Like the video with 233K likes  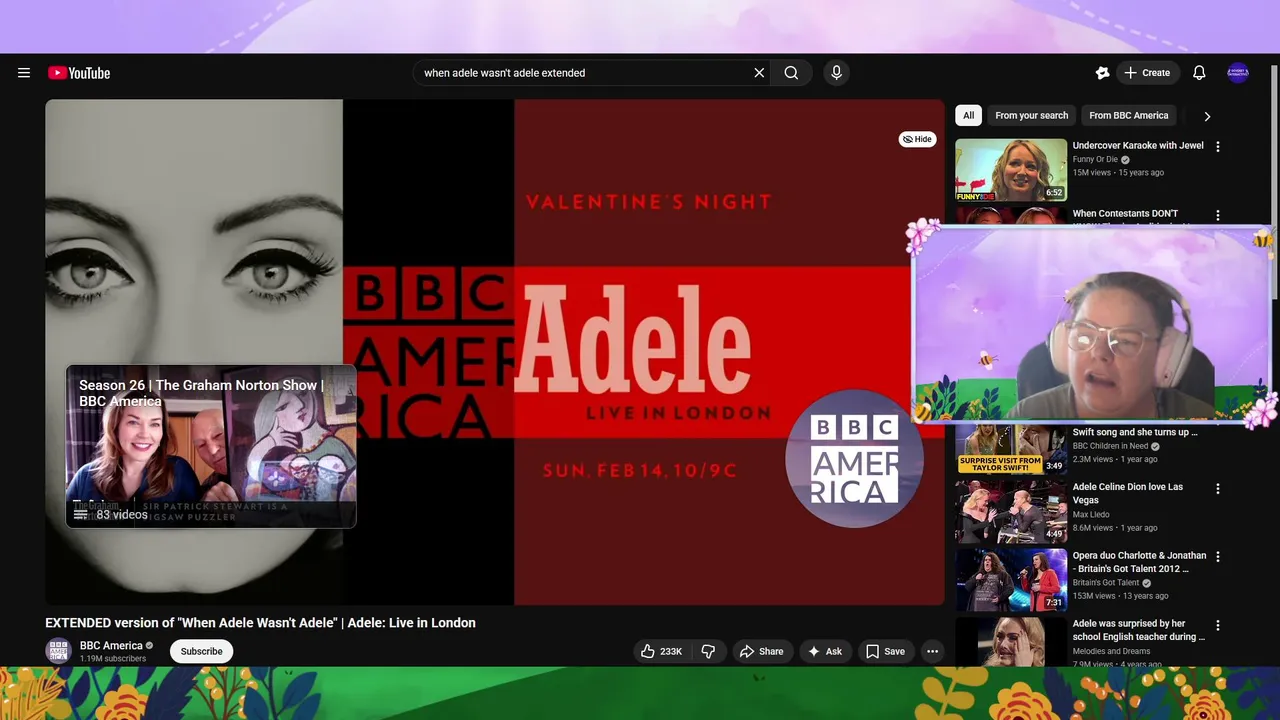(661, 651)
